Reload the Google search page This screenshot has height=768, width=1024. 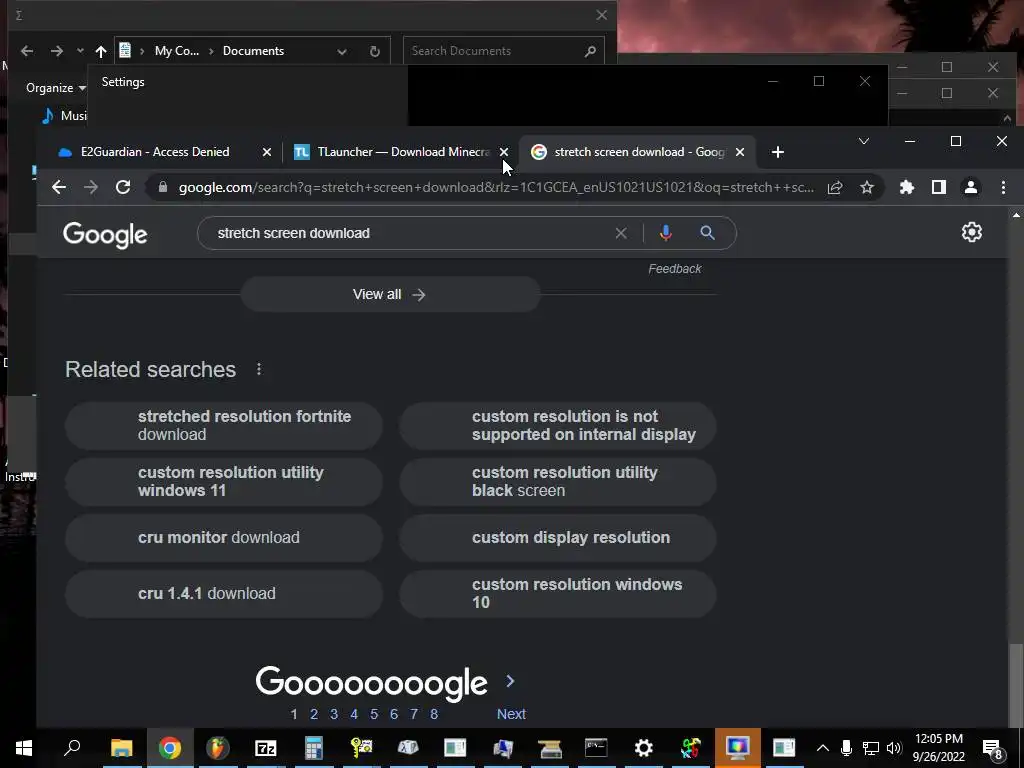pyautogui.click(x=123, y=187)
